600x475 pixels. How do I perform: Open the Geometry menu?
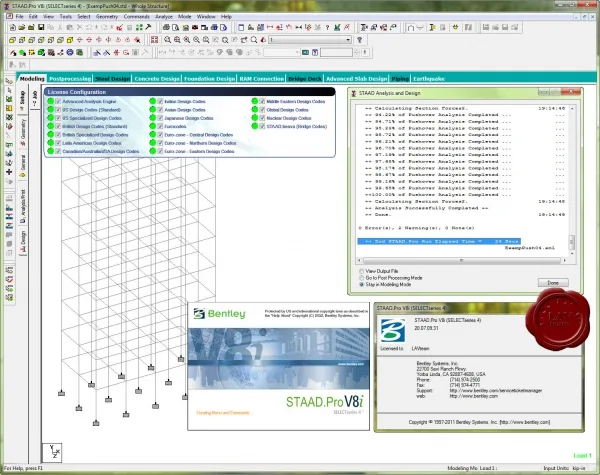(107, 17)
